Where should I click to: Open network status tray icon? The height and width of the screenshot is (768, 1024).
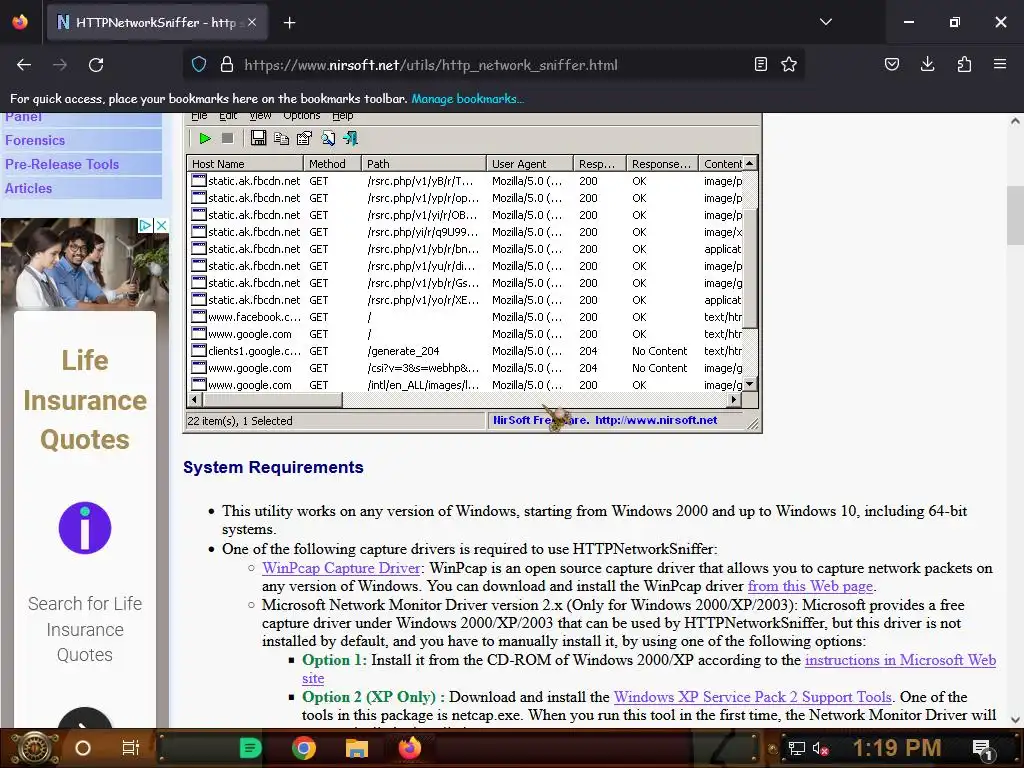[x=796, y=748]
